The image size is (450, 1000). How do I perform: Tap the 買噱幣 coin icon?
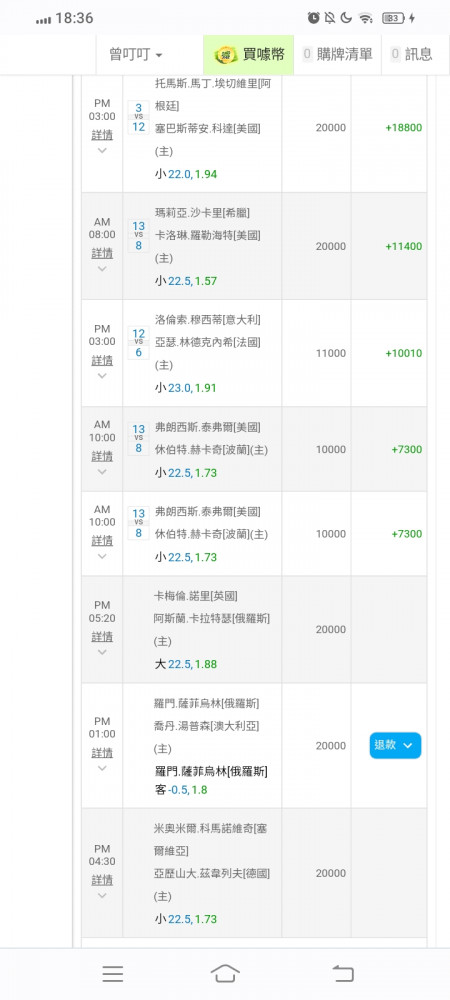click(224, 55)
